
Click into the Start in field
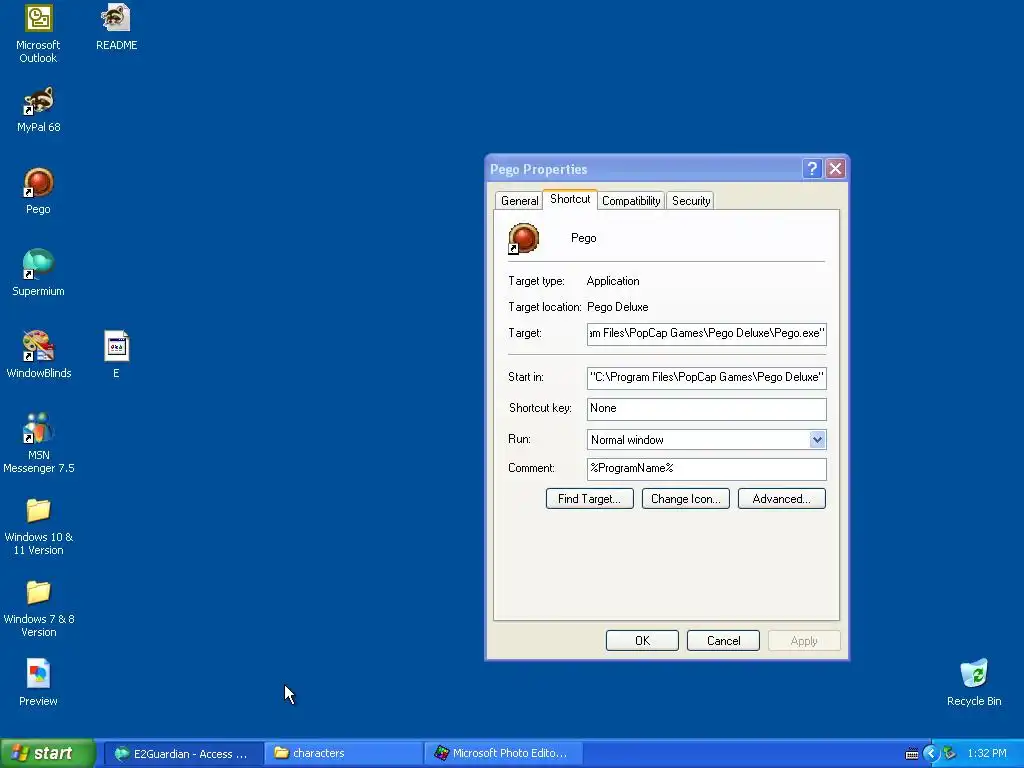707,377
